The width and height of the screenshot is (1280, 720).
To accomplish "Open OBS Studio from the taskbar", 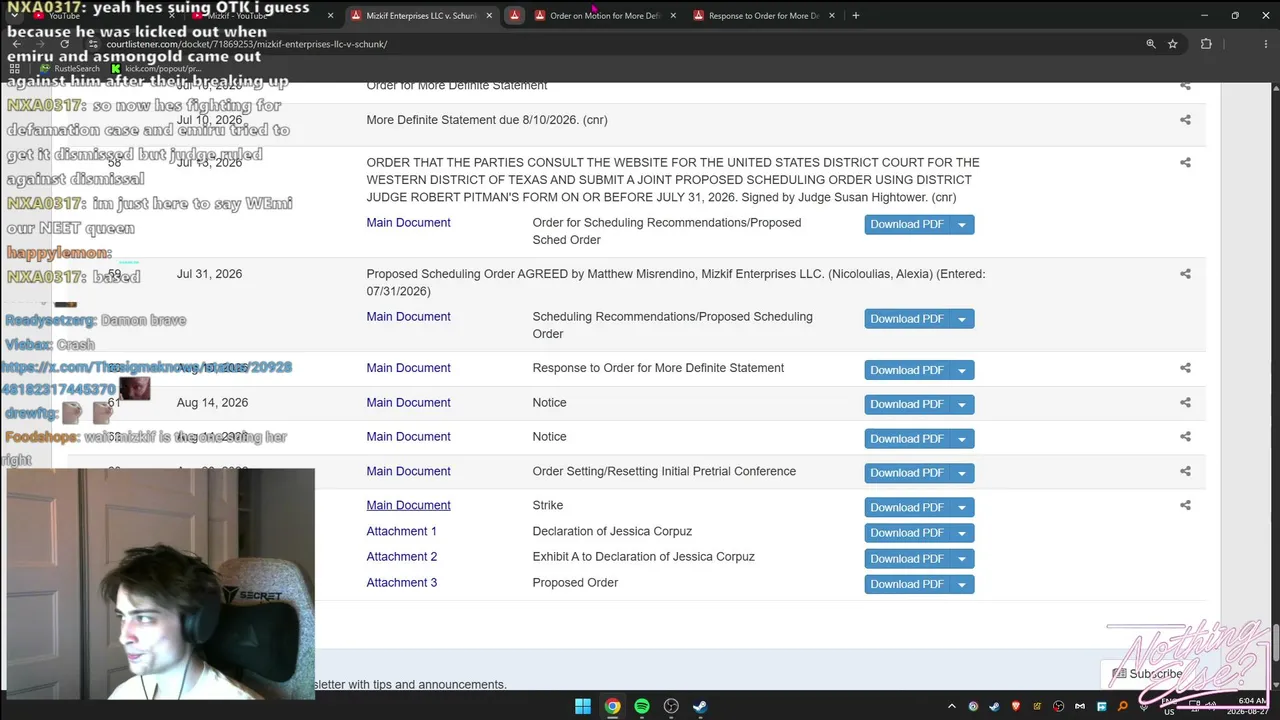I will (671, 706).
